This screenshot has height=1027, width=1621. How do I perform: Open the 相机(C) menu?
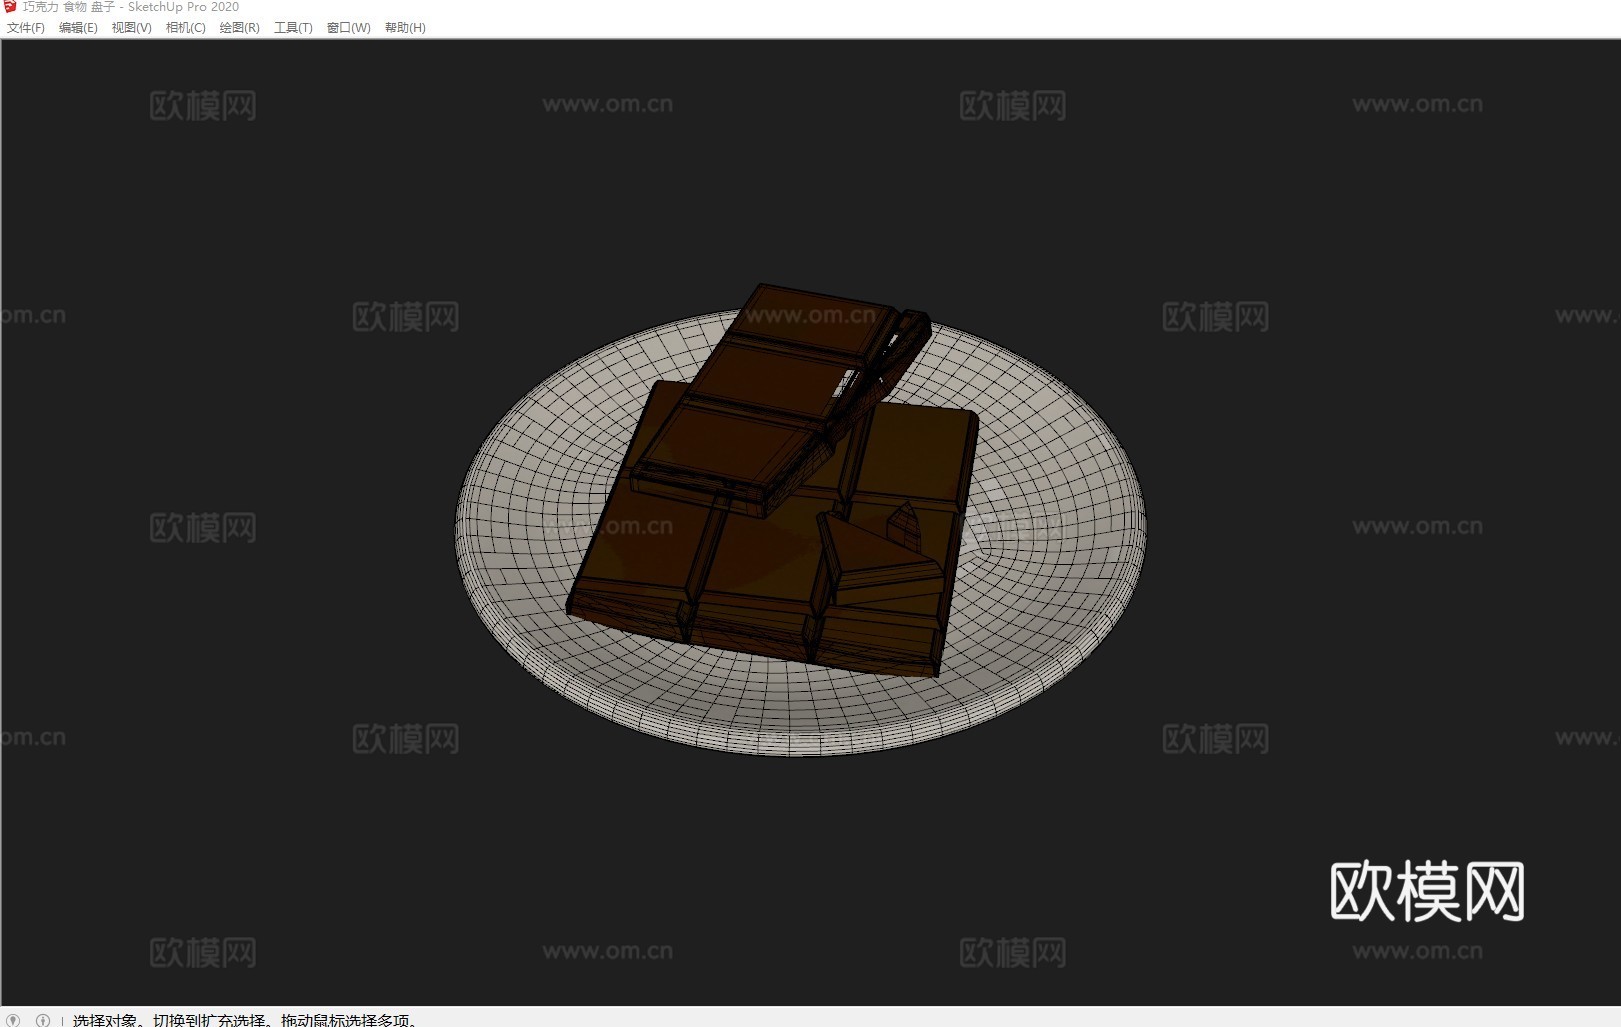pyautogui.click(x=185, y=28)
